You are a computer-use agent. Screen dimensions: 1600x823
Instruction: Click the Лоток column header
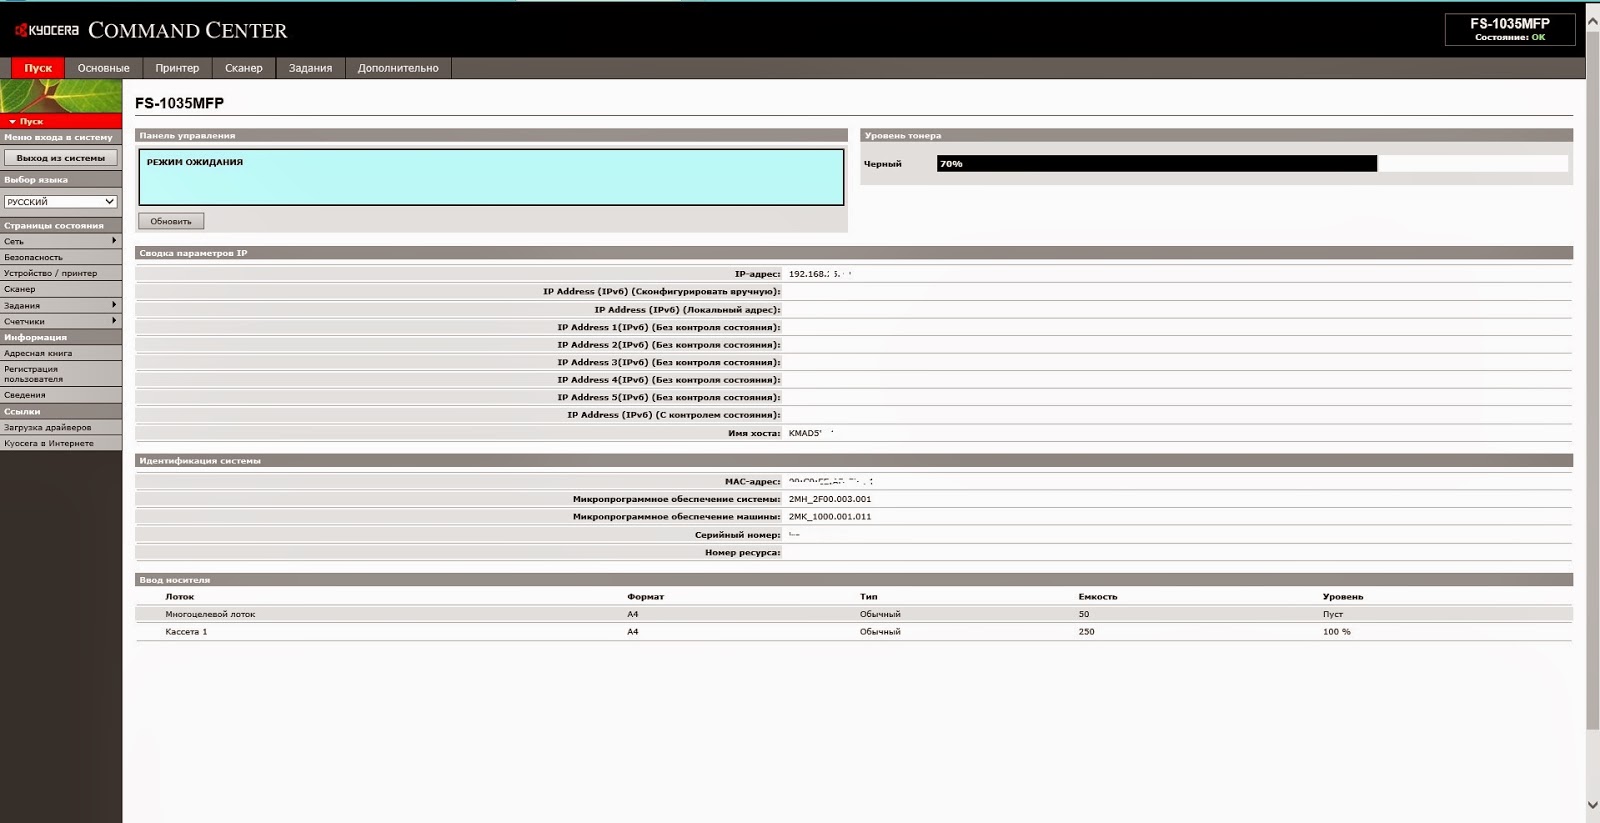click(x=179, y=597)
